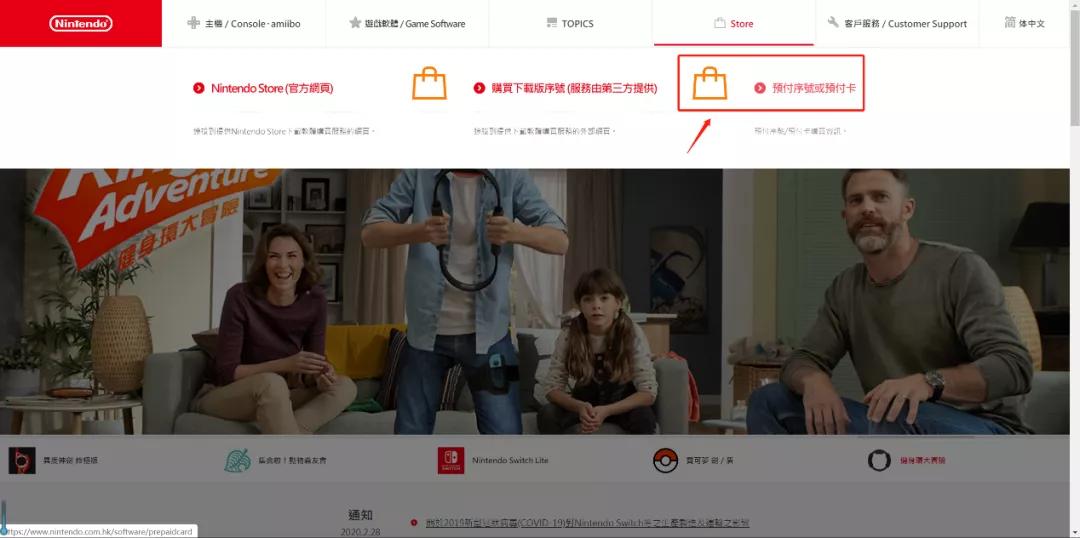Click the page vertical scrollbar
The width and height of the screenshot is (1080, 538).
coord(1075,69)
